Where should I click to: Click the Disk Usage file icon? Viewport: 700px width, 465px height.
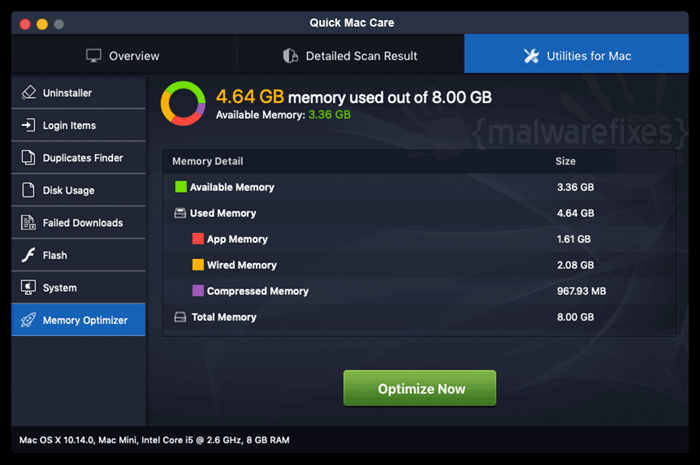pyautogui.click(x=29, y=190)
